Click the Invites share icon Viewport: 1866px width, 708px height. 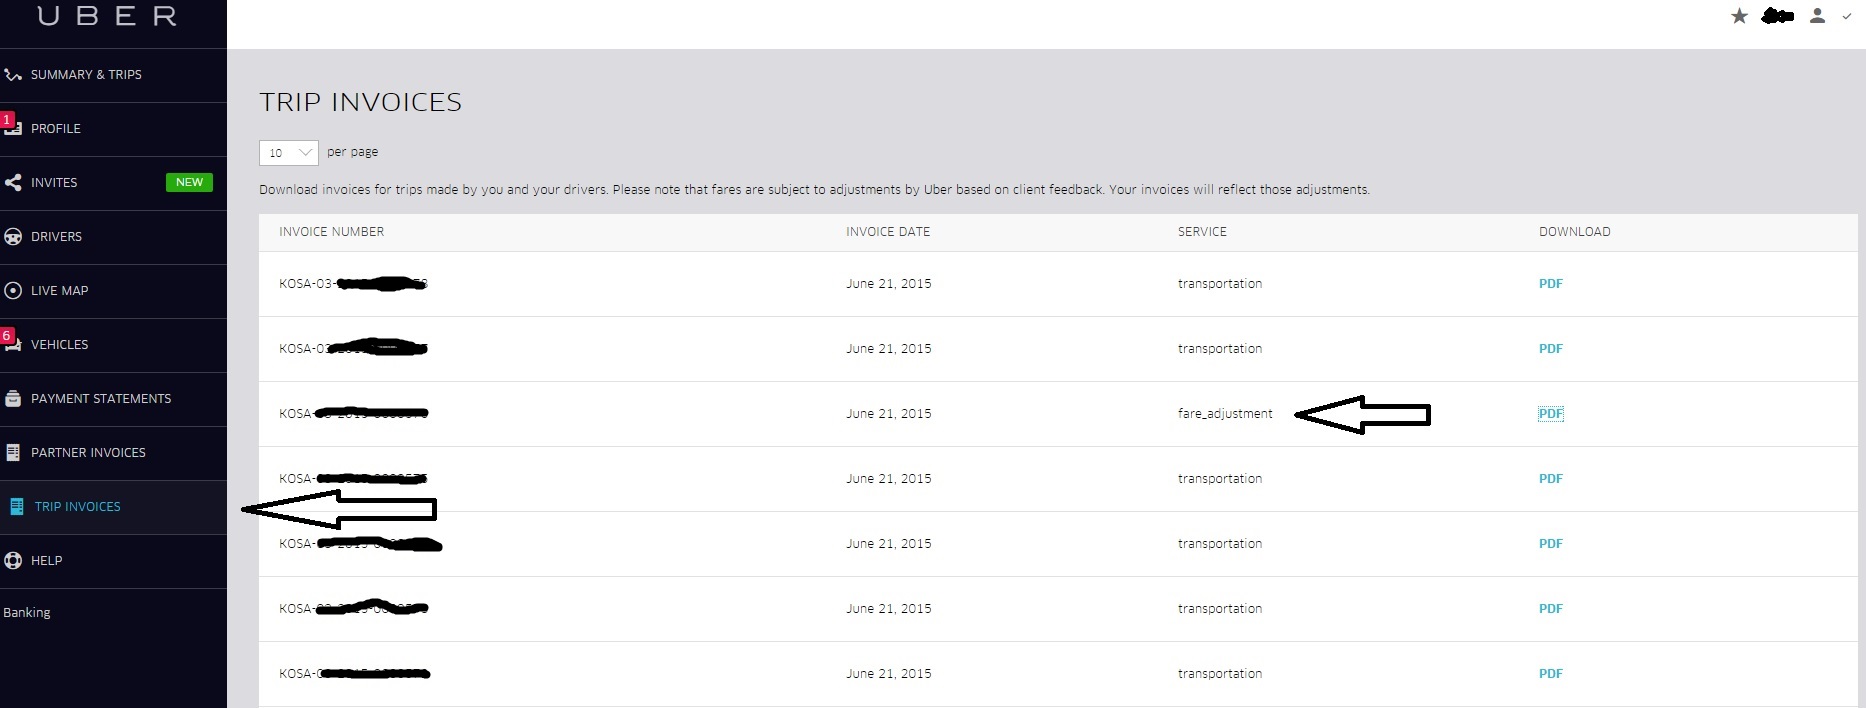pos(13,183)
